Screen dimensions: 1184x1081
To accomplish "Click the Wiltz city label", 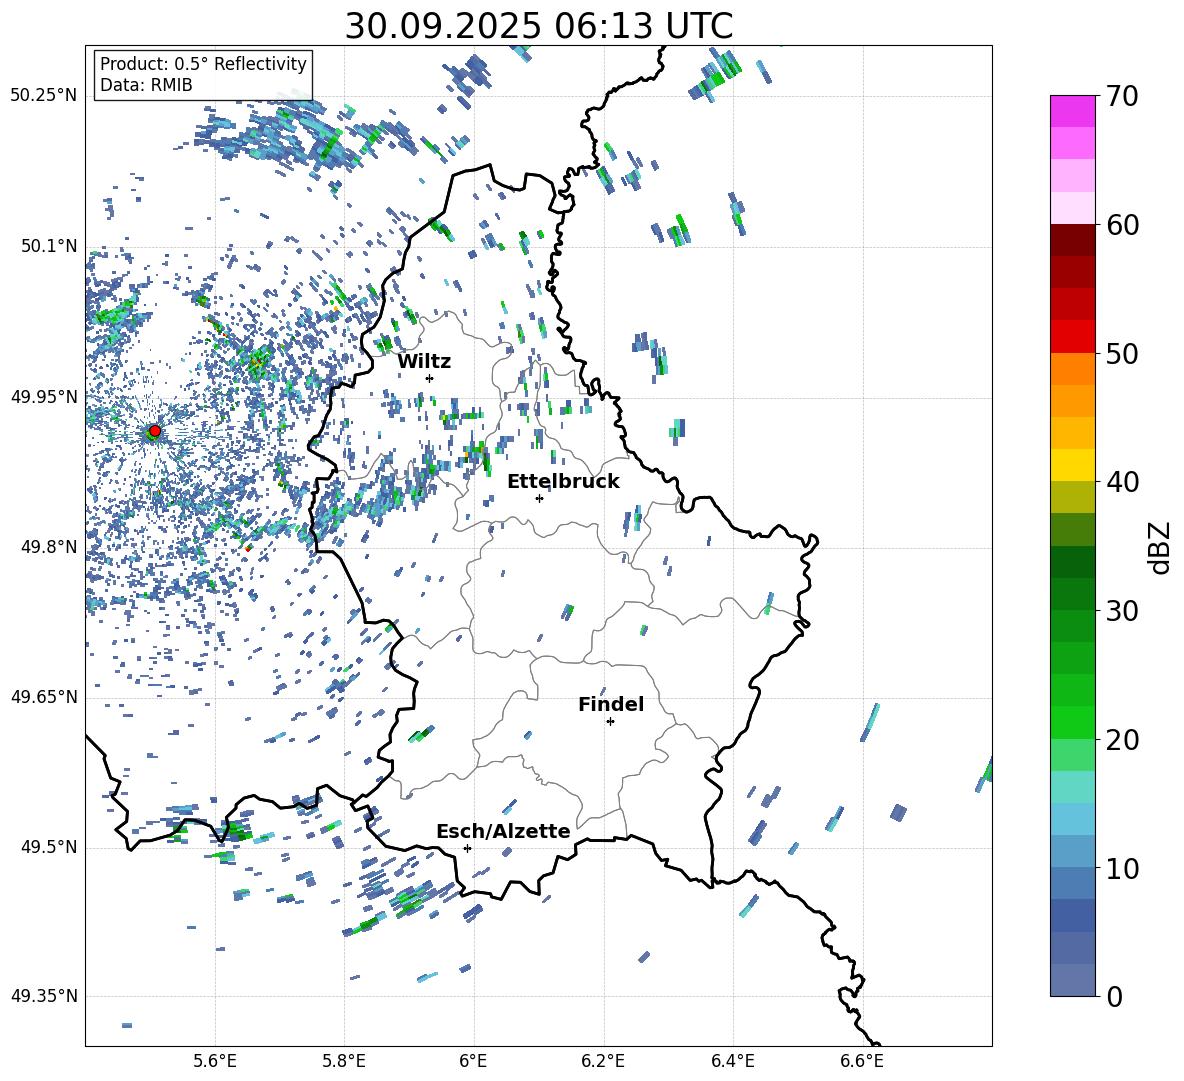I will pyautogui.click(x=424, y=361).
